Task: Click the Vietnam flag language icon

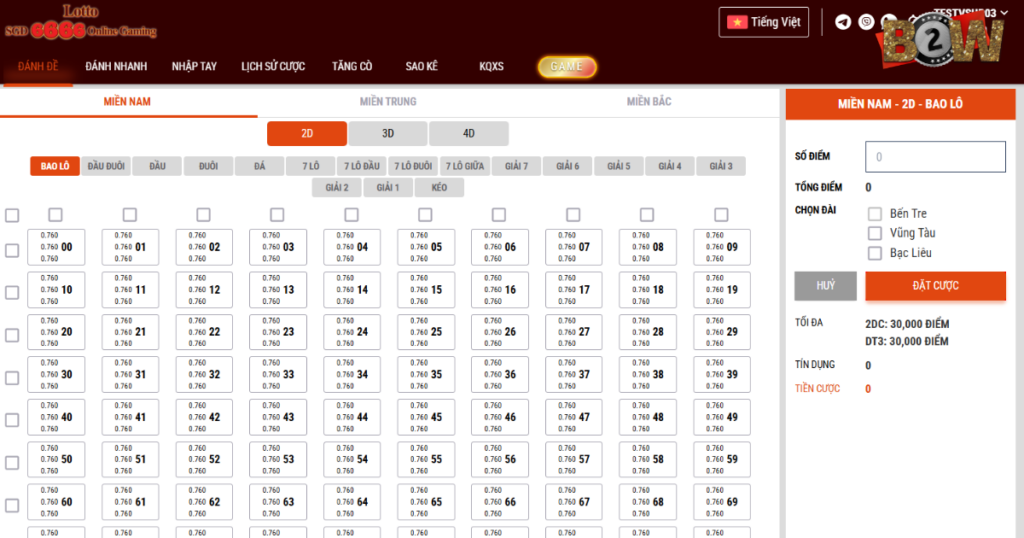Action: click(737, 22)
